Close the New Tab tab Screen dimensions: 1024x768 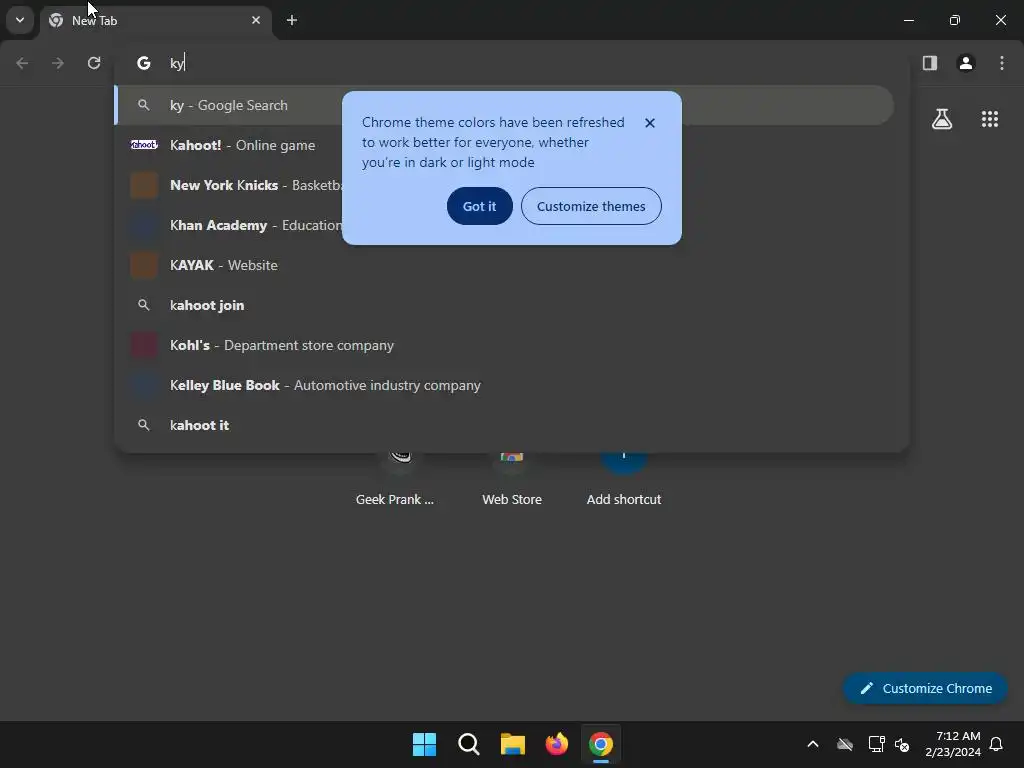coord(256,20)
